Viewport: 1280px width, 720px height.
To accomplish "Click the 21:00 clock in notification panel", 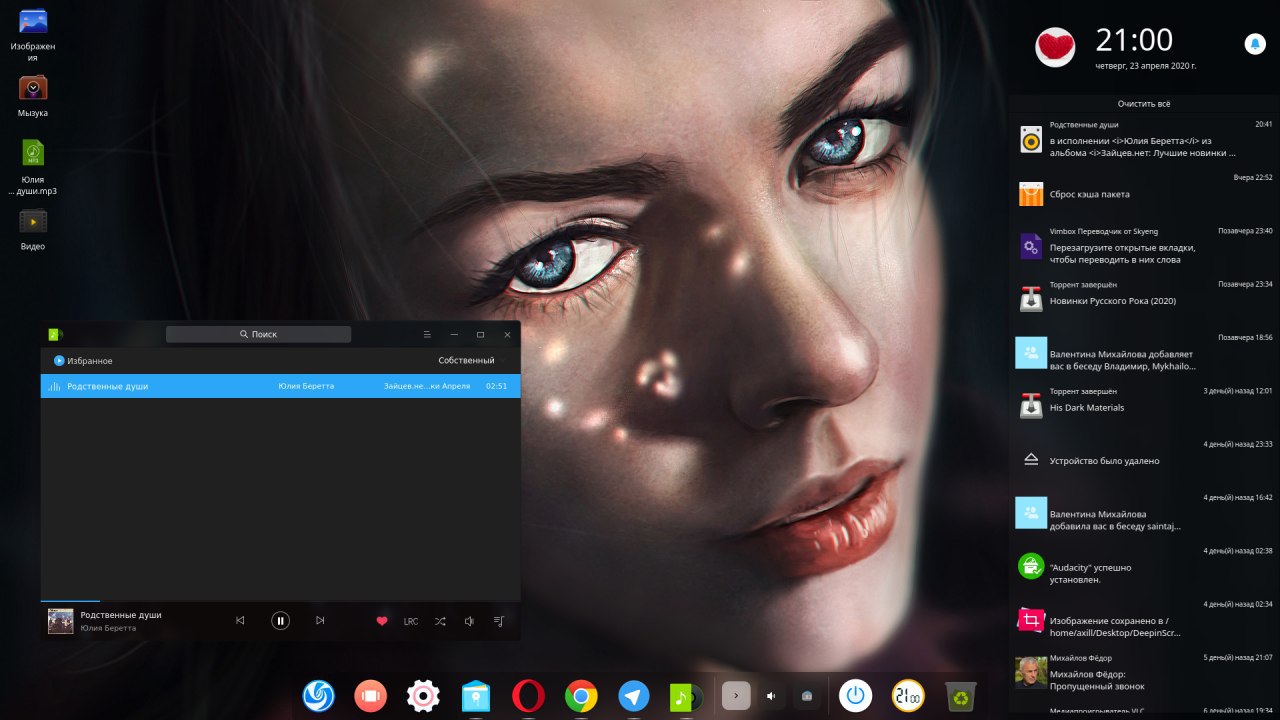I will tap(1134, 40).
